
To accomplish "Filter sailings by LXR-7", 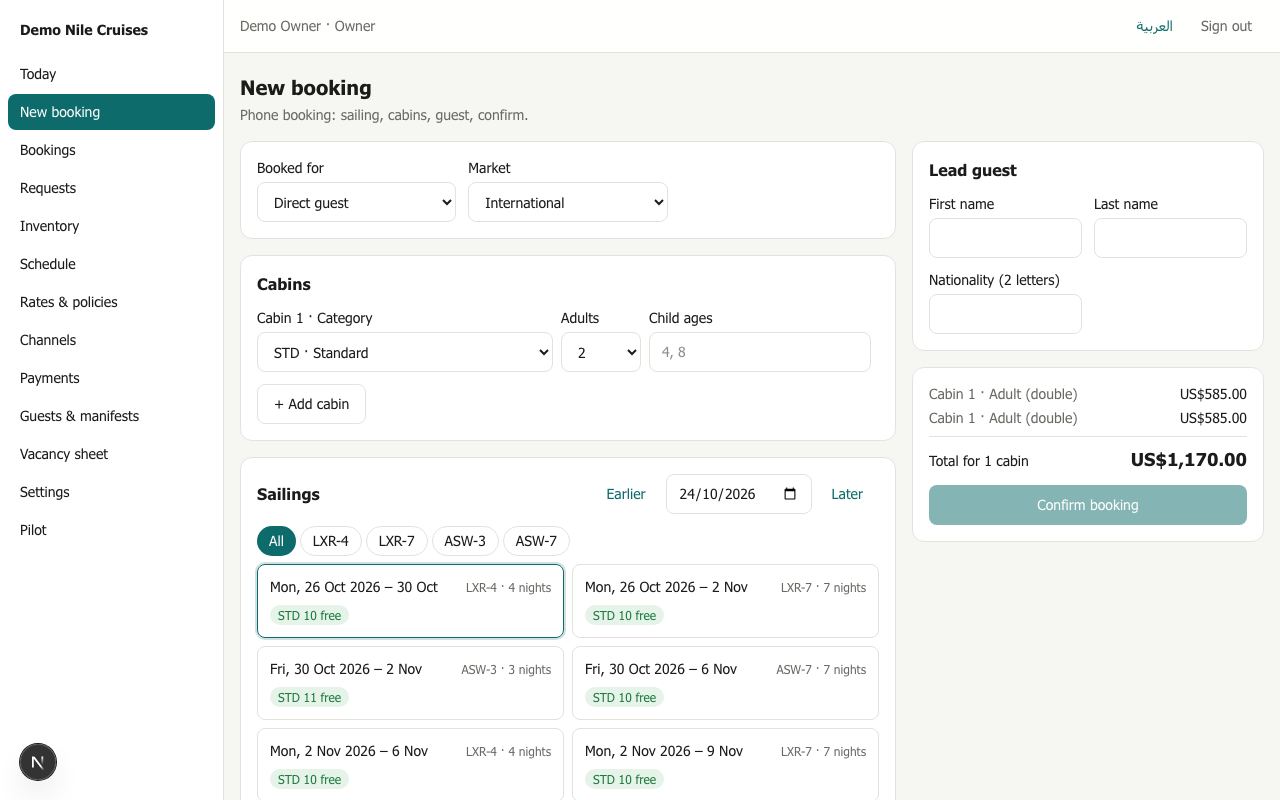I will point(397,541).
